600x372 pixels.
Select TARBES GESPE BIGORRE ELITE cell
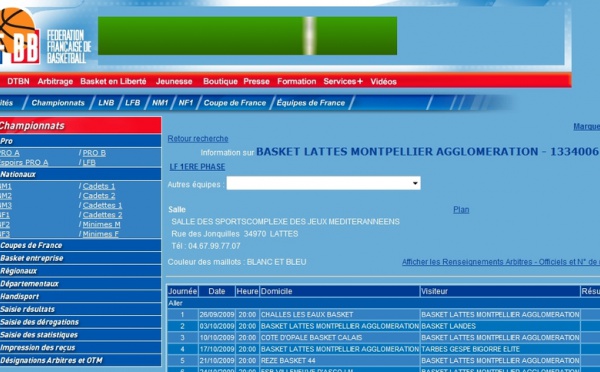tap(500, 349)
